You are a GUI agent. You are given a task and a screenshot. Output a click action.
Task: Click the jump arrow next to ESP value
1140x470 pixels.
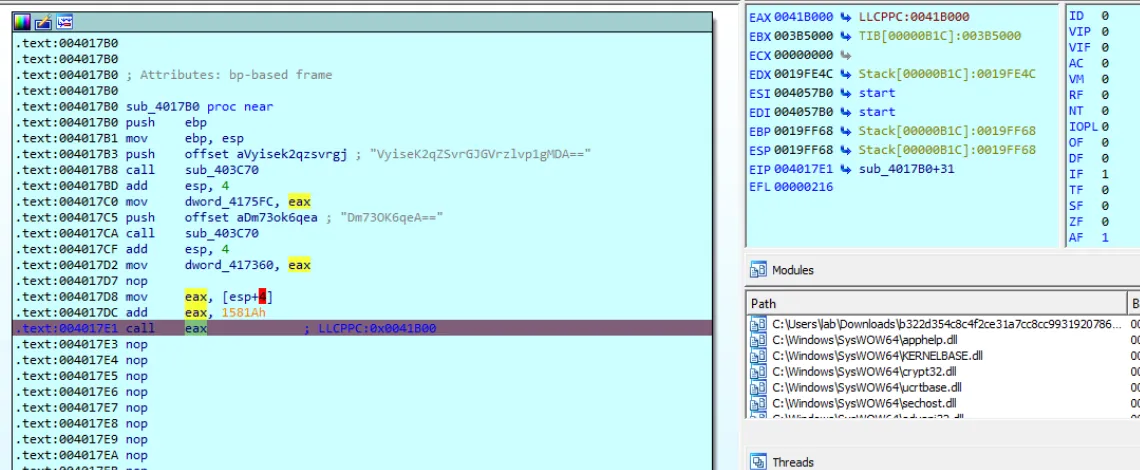pyautogui.click(x=846, y=150)
